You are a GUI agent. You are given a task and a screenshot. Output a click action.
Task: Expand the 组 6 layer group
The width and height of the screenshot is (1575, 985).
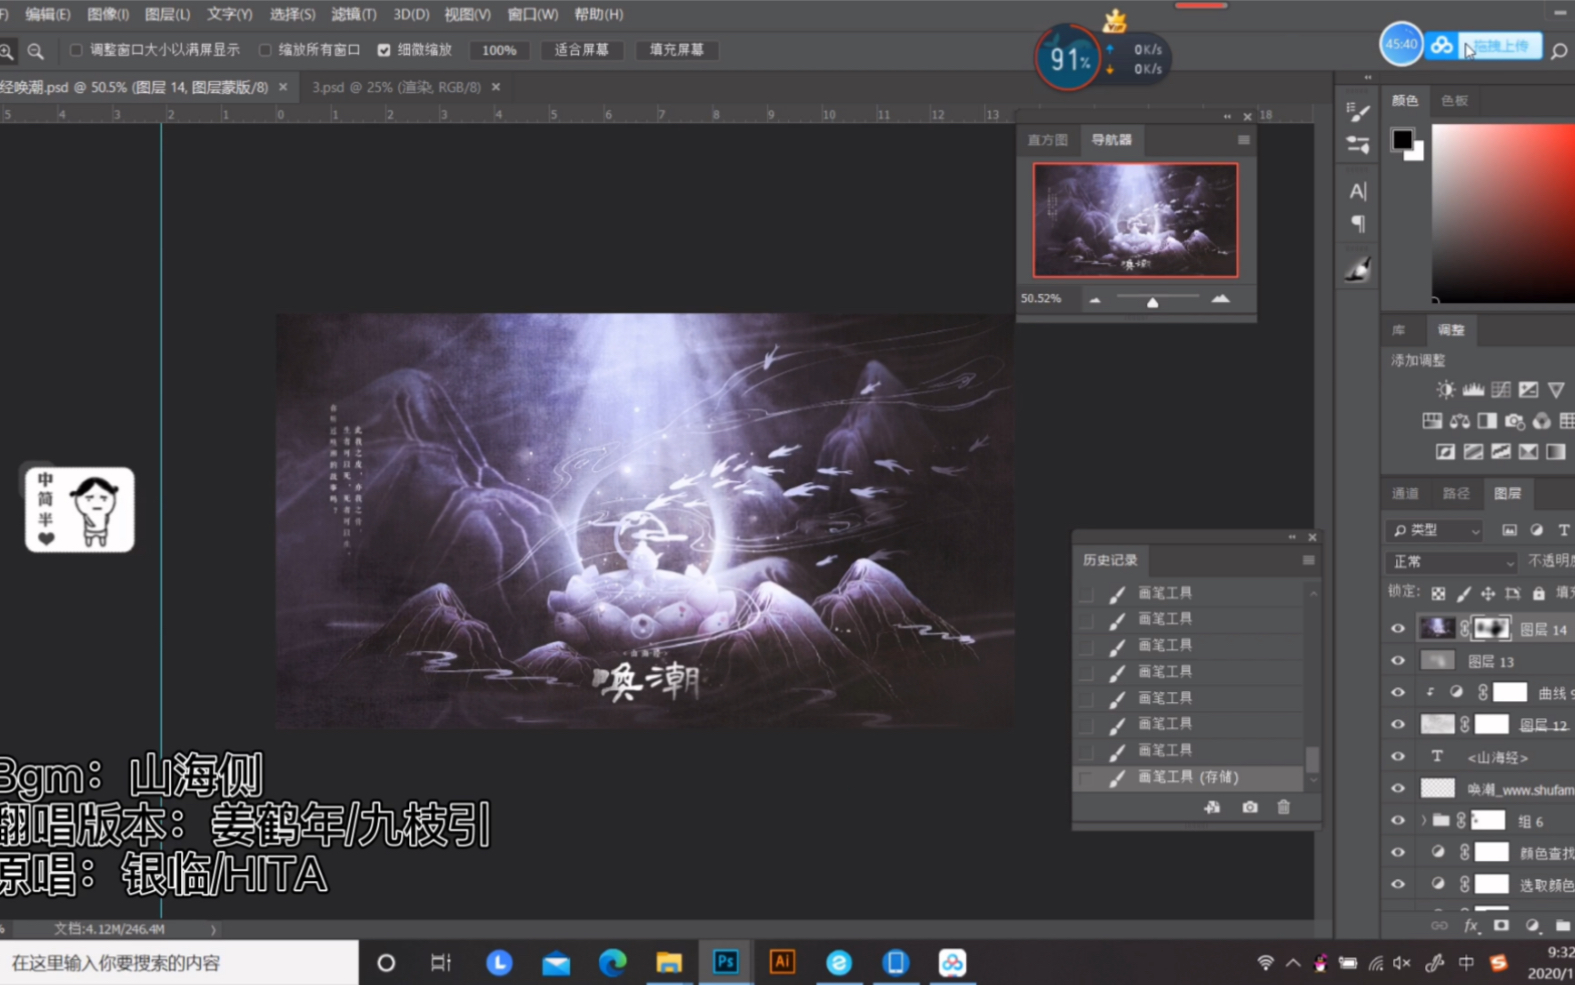click(1424, 821)
